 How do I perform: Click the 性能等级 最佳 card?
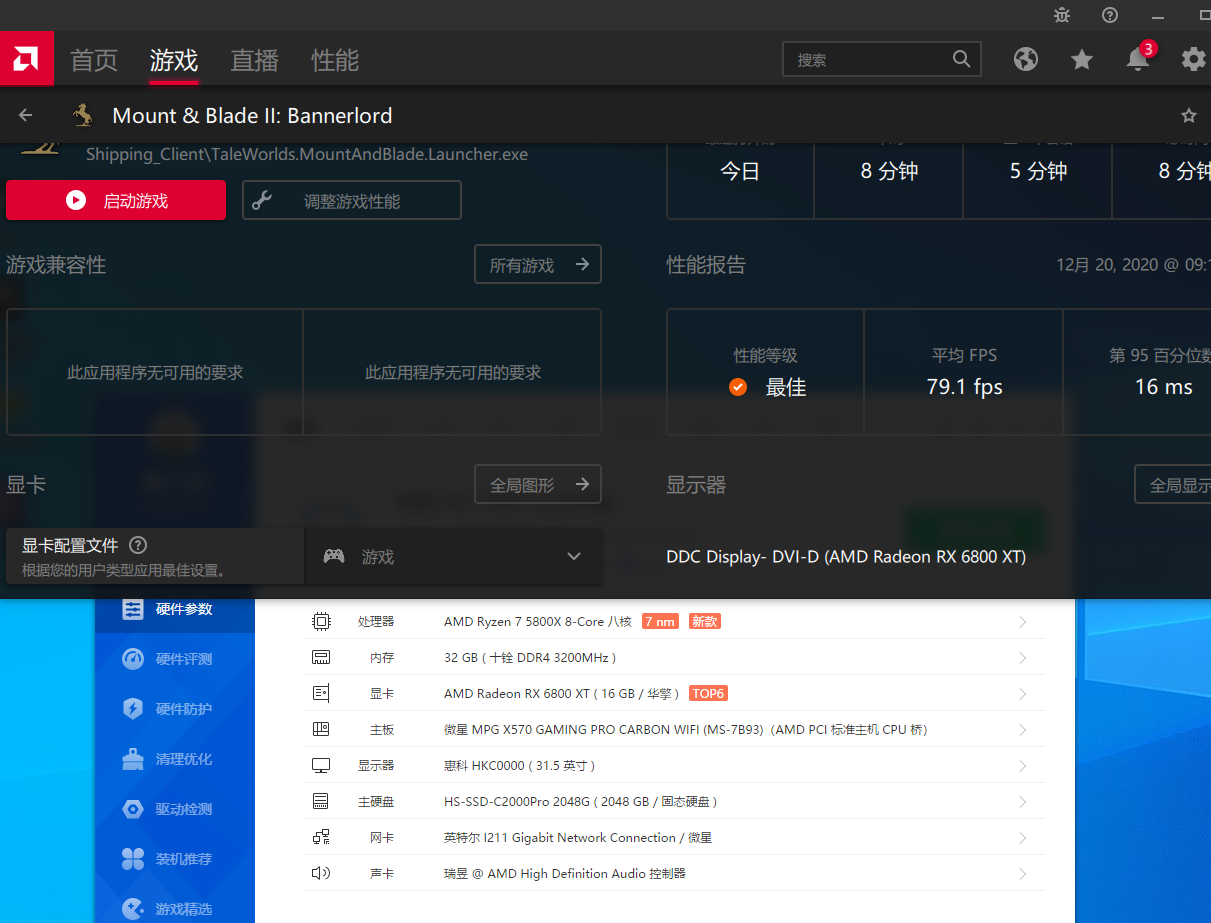765,372
